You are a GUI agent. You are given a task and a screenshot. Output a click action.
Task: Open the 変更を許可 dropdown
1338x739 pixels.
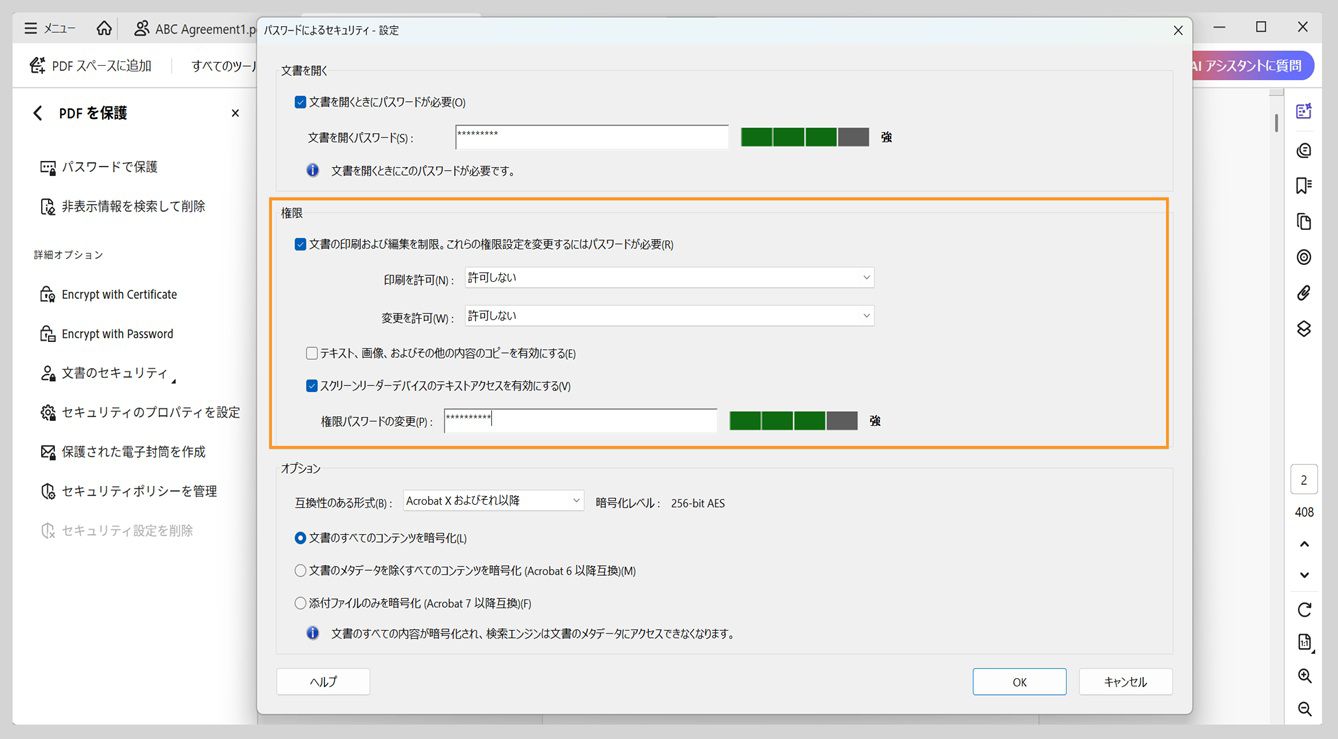[x=669, y=316]
